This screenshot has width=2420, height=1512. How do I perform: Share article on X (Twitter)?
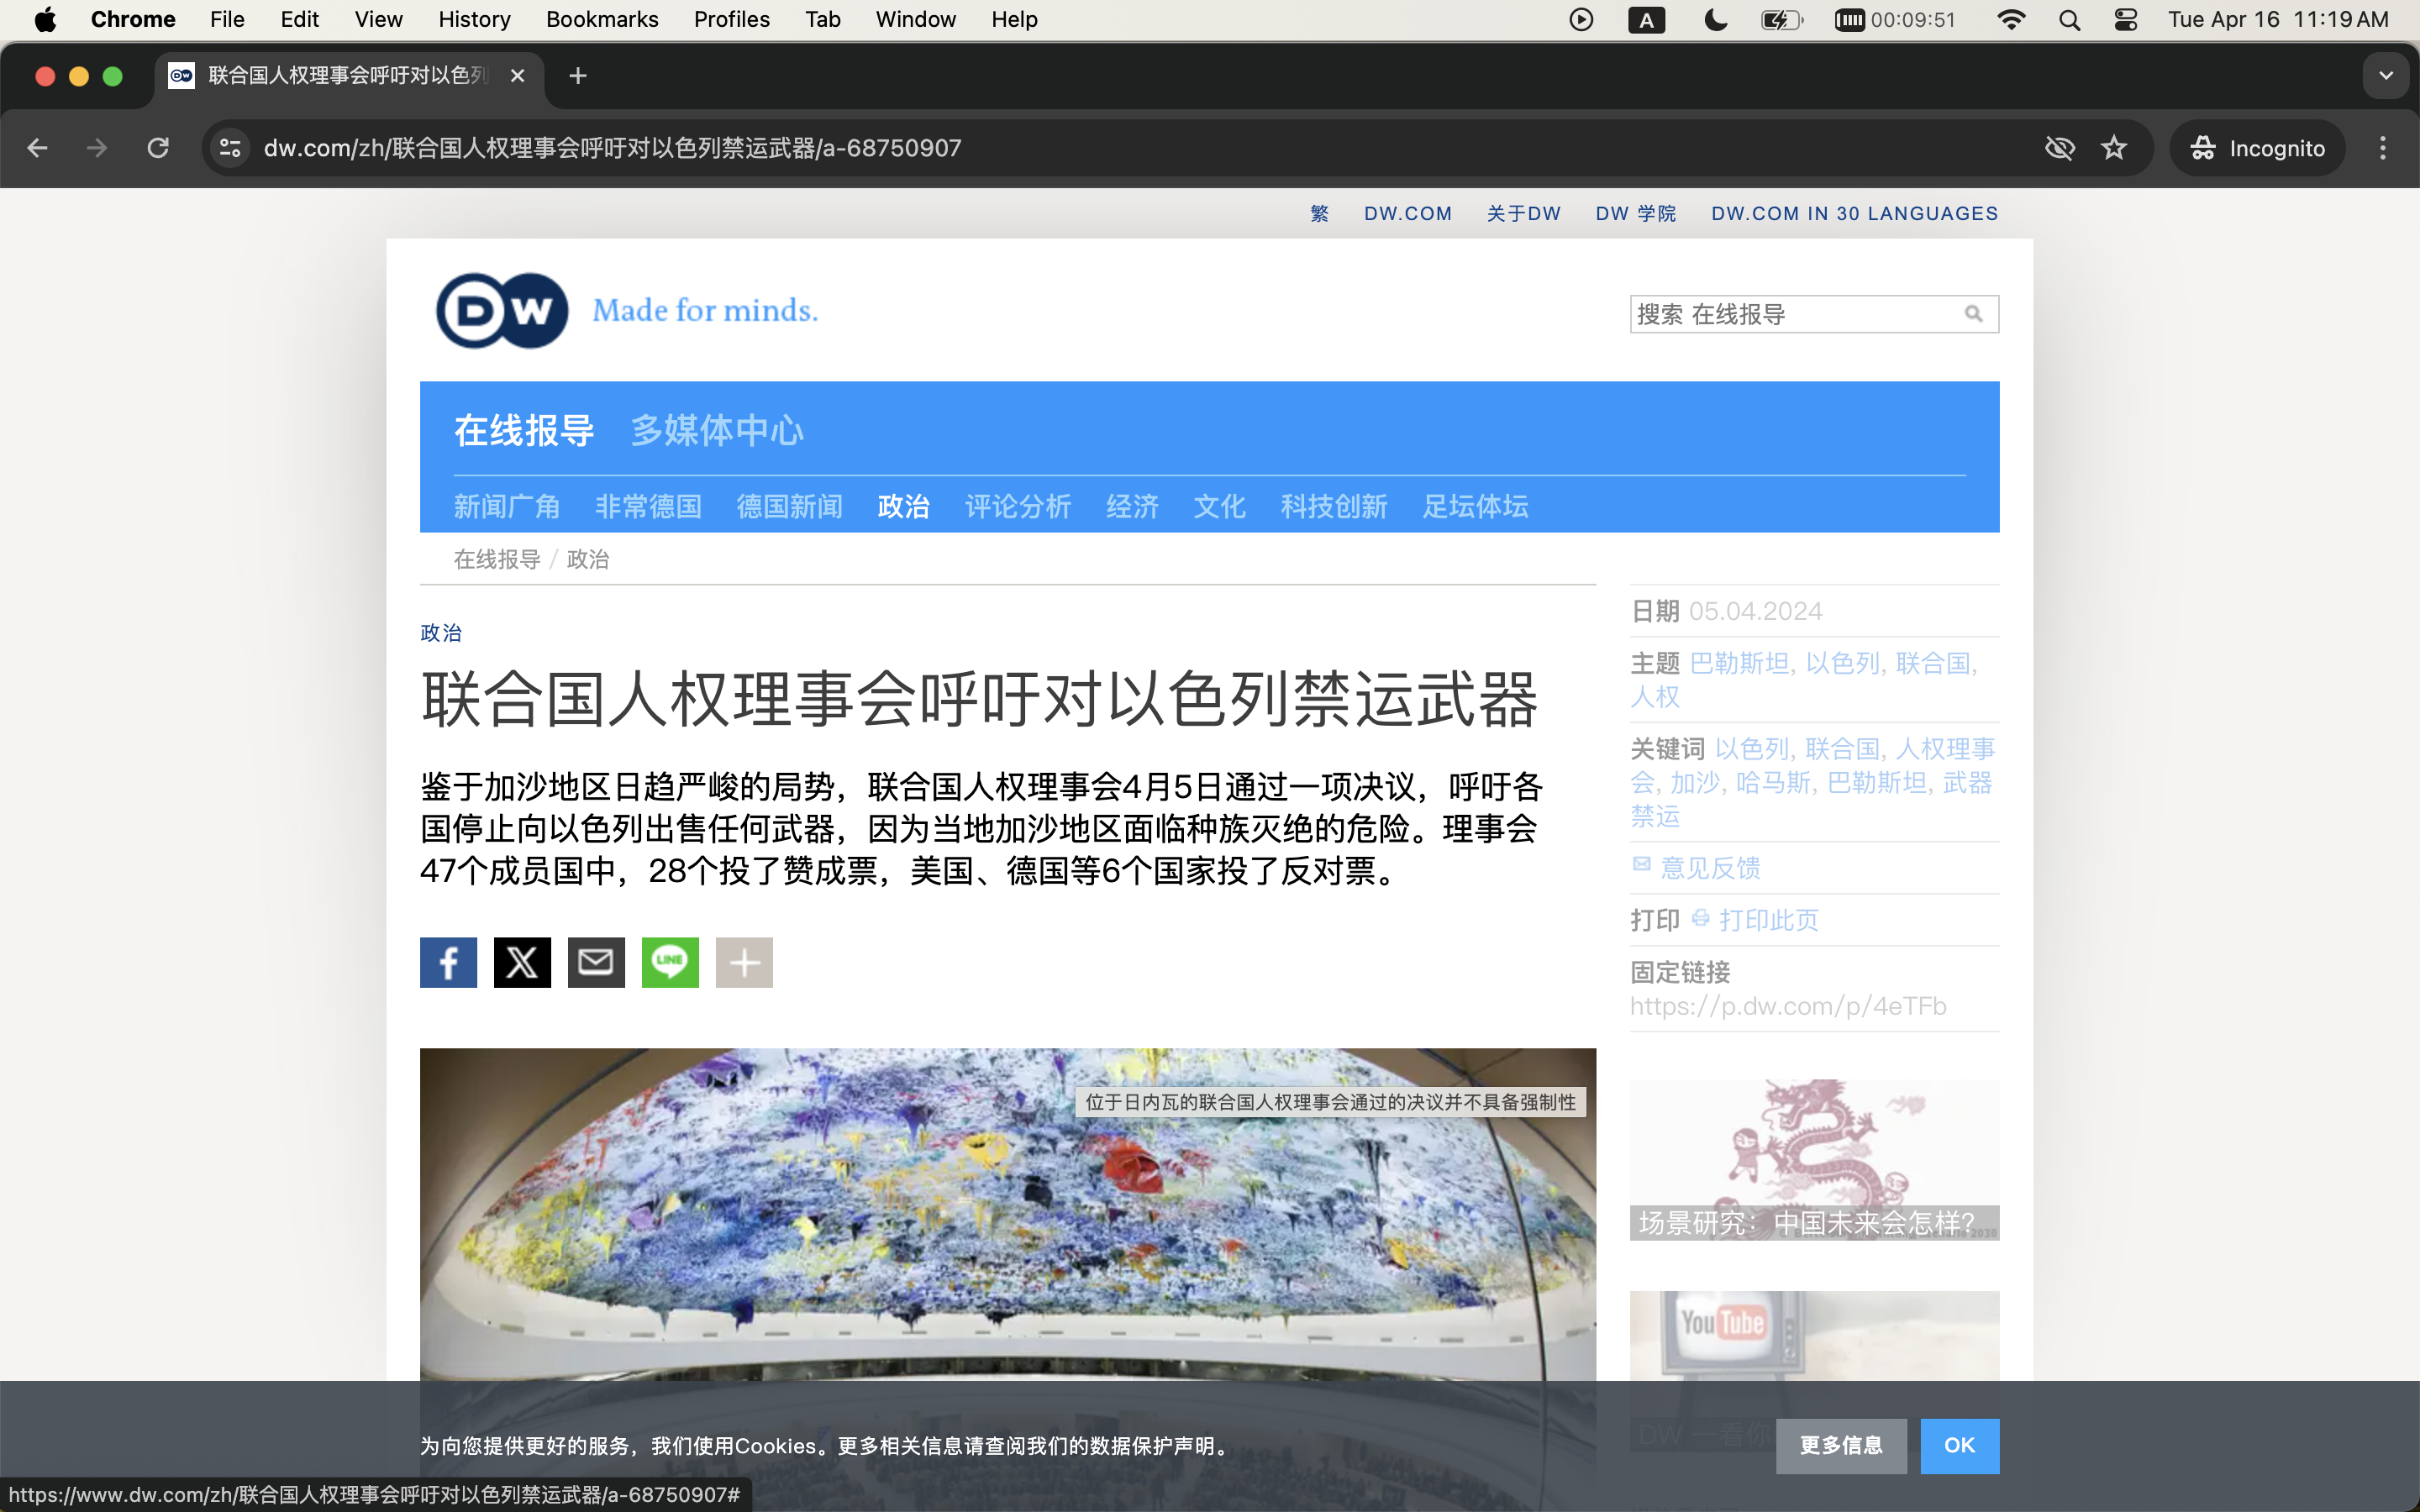point(522,962)
